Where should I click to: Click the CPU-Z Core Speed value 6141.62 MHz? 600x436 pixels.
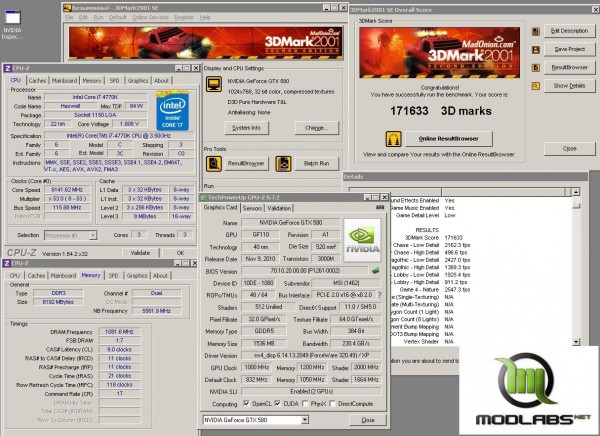coord(67,189)
